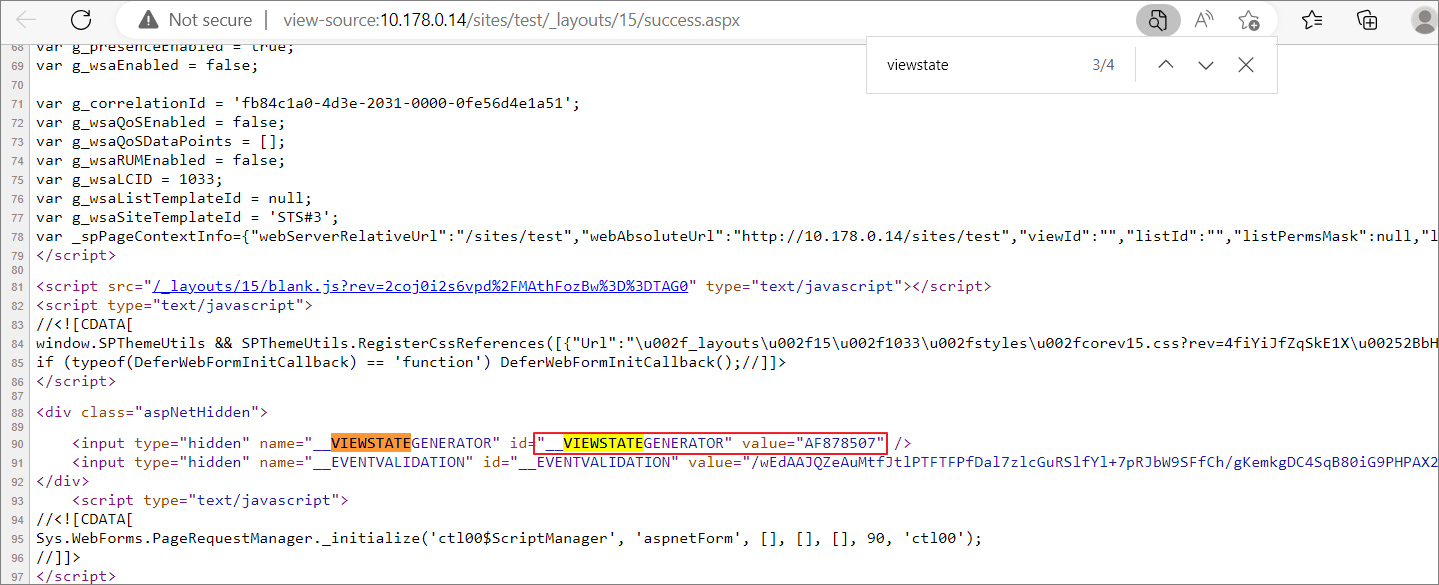This screenshot has height=585, width=1439.
Task: Click the Not secure warning icon
Action: pyautogui.click(x=148, y=20)
